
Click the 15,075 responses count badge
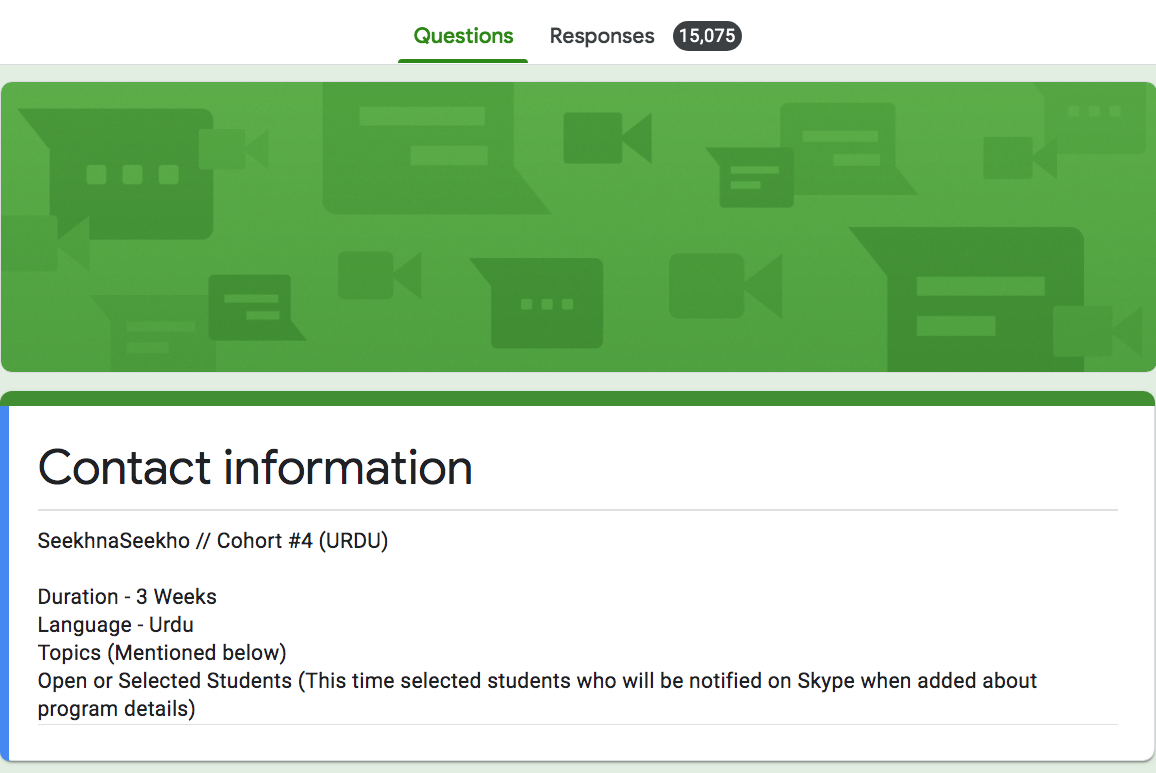(x=707, y=36)
